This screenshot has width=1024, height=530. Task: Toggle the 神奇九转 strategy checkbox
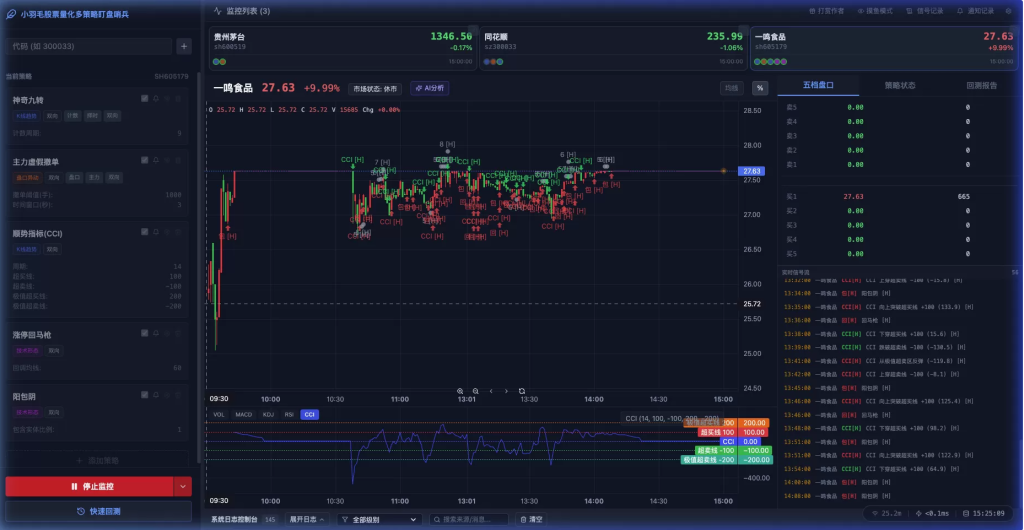click(x=144, y=99)
